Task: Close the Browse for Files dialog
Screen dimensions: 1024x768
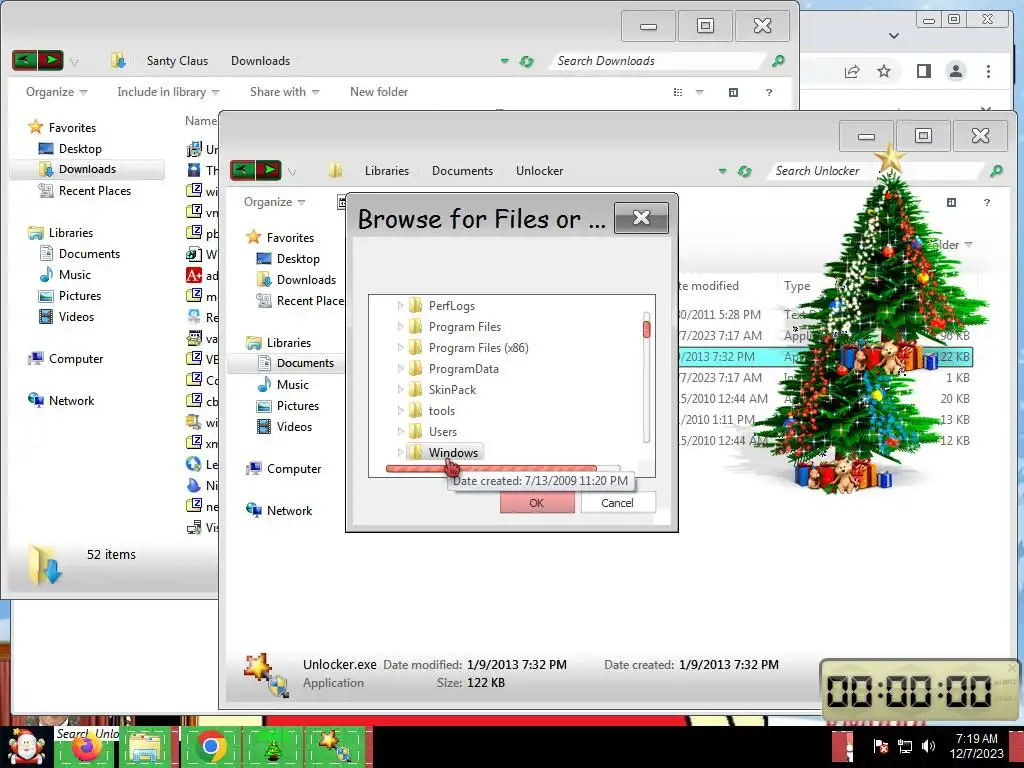Action: coord(641,217)
